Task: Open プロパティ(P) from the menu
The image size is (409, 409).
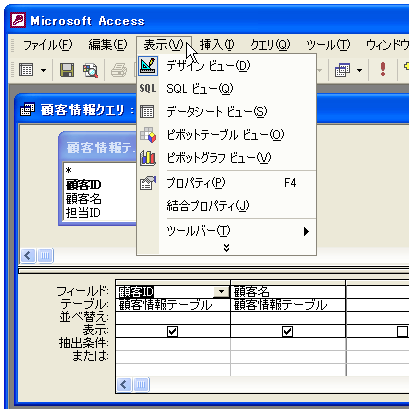Action: coord(226,183)
